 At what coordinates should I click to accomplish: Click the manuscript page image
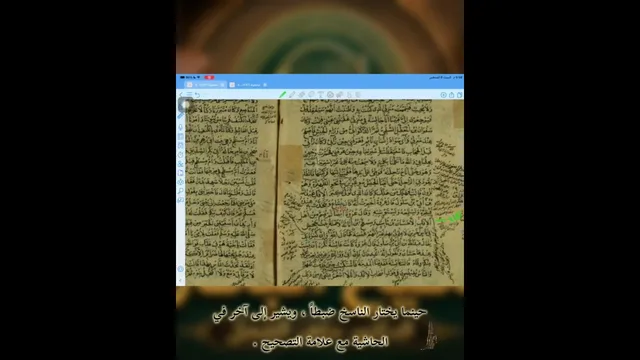[324, 192]
